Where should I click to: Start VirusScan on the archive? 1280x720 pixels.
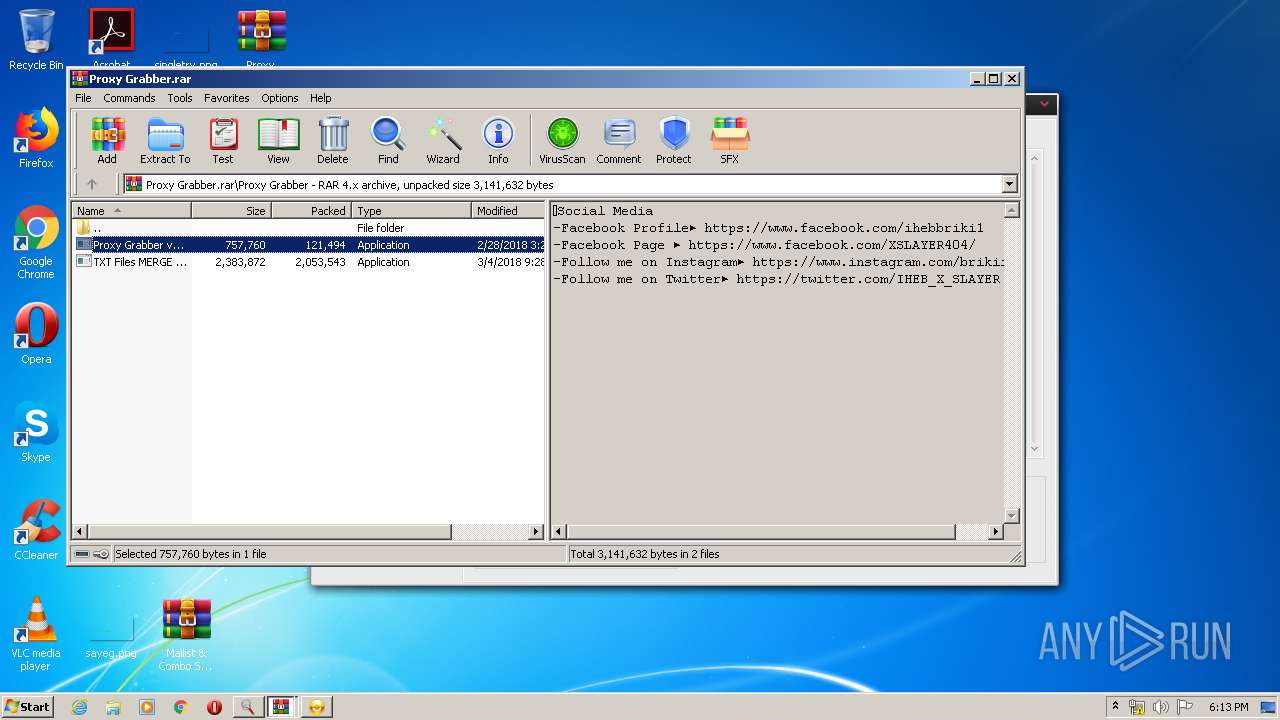click(562, 140)
